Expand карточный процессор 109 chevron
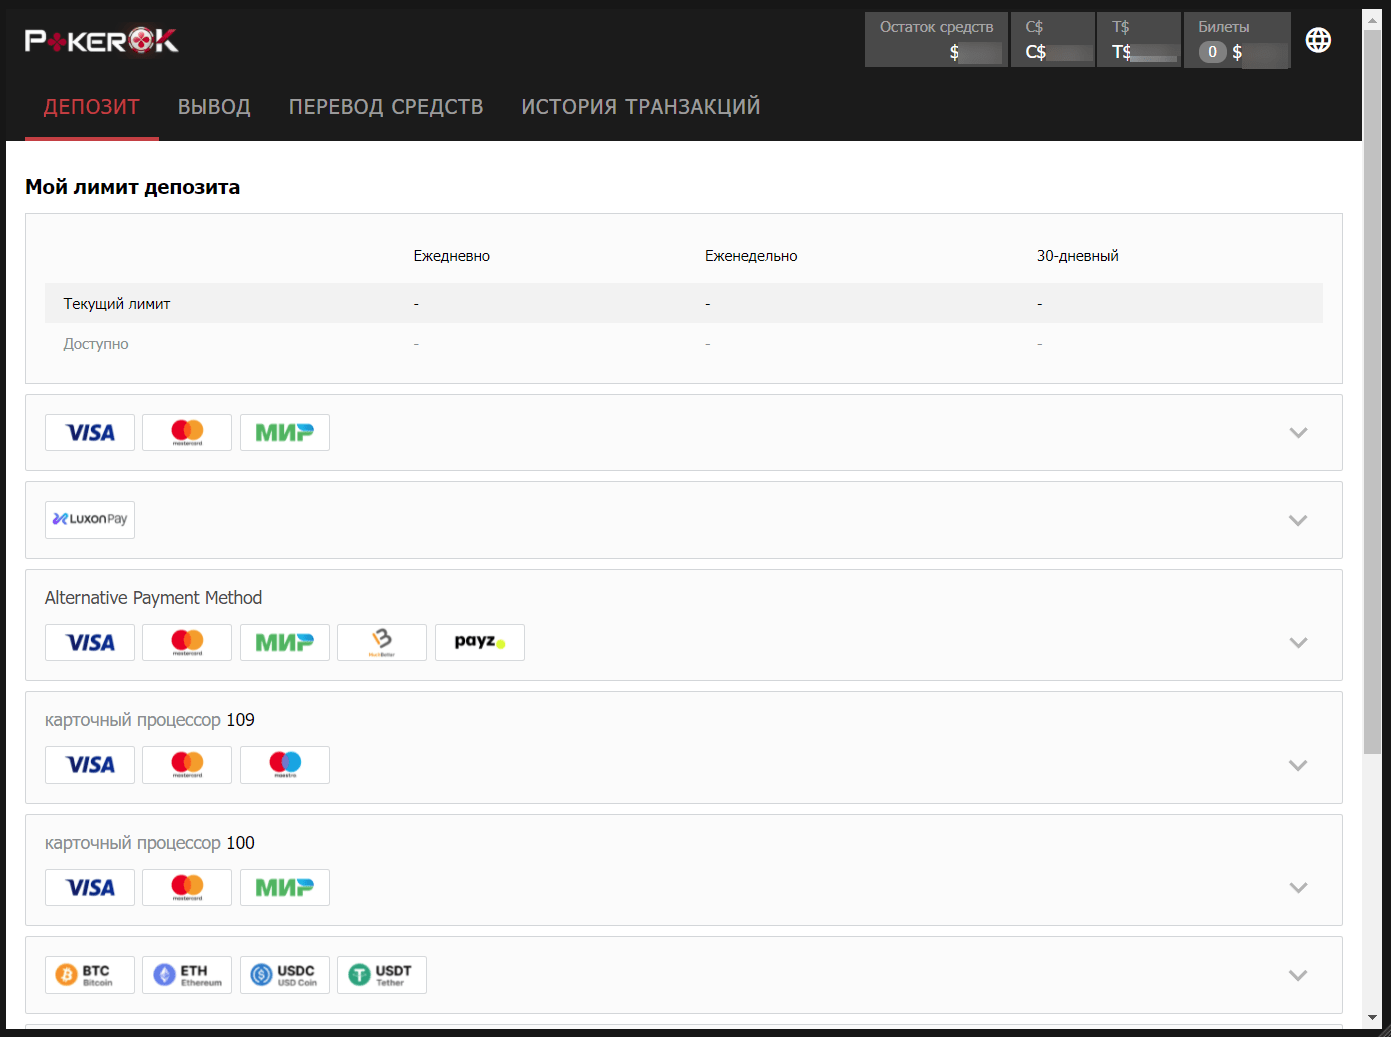 coord(1298,766)
